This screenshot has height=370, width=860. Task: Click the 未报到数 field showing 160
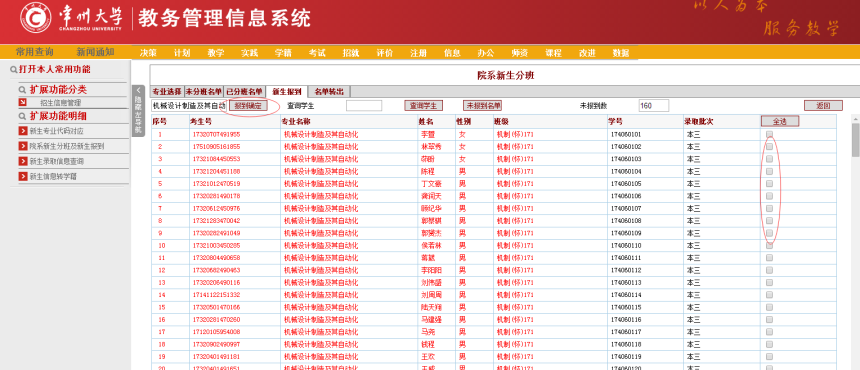coord(654,105)
